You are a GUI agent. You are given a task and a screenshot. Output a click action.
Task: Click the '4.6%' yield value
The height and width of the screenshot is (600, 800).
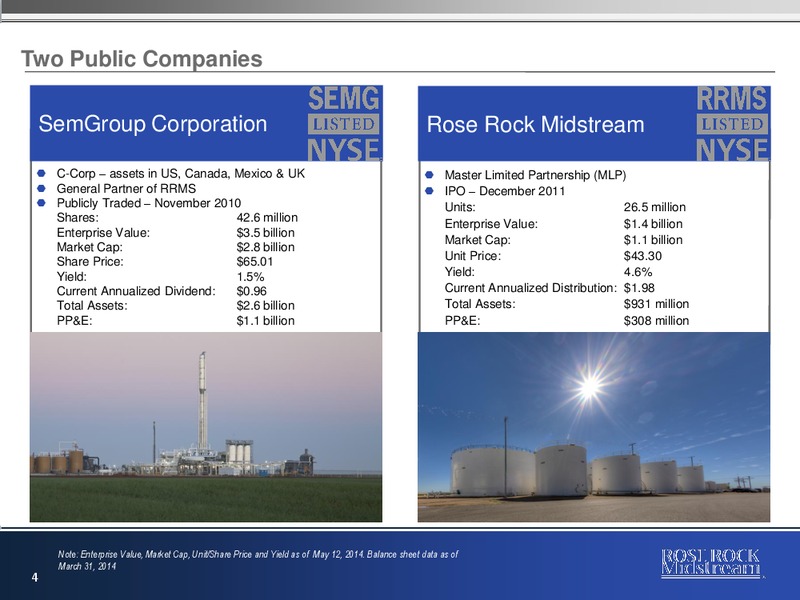pos(638,272)
